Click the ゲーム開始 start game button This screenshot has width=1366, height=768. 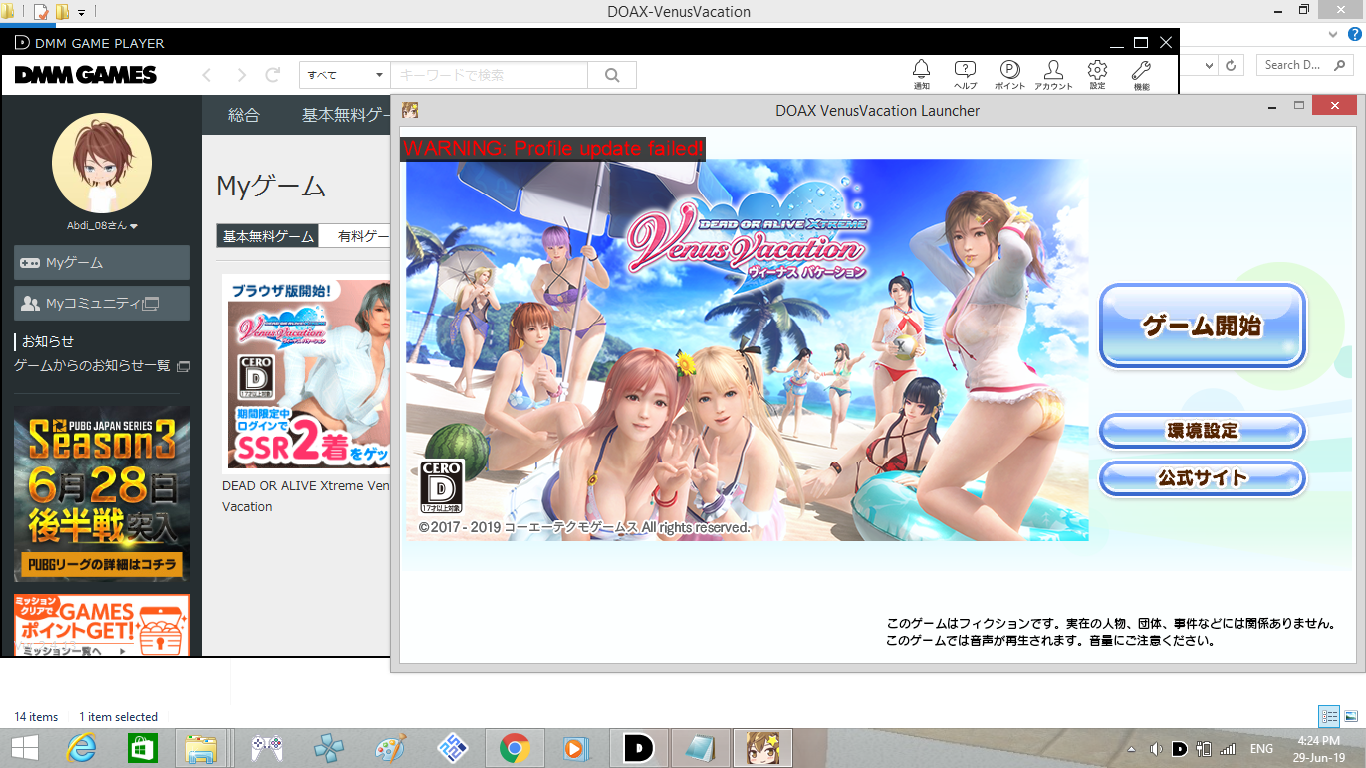(1202, 326)
